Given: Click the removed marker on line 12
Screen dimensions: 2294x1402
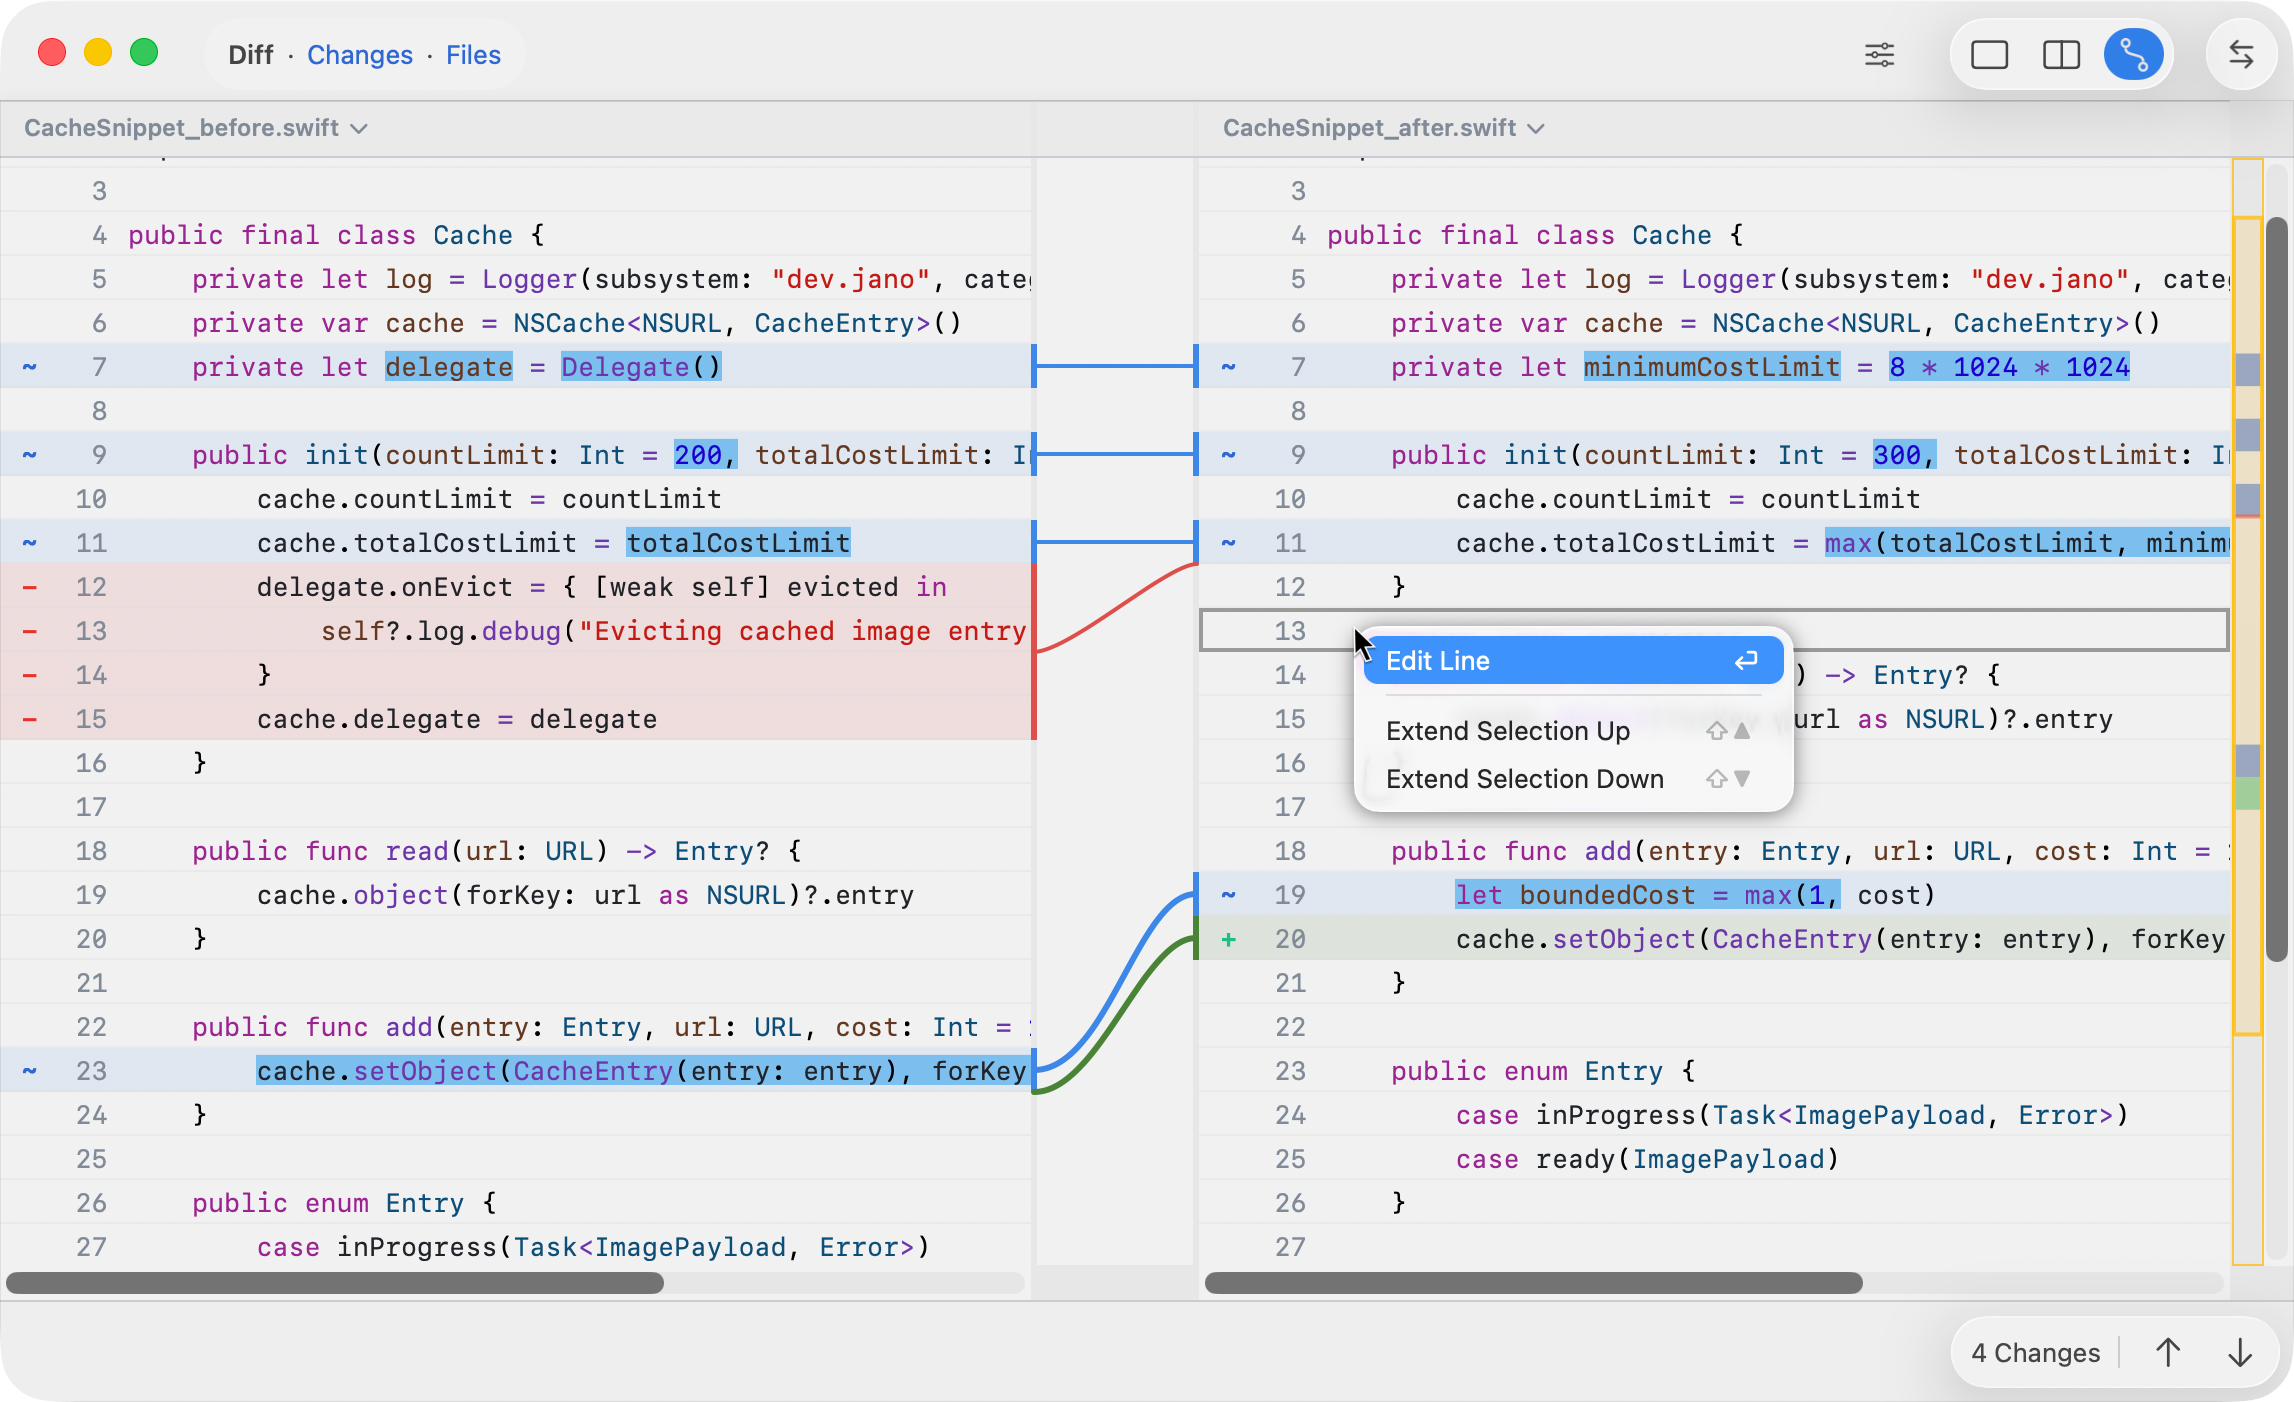Looking at the screenshot, I should (x=30, y=587).
